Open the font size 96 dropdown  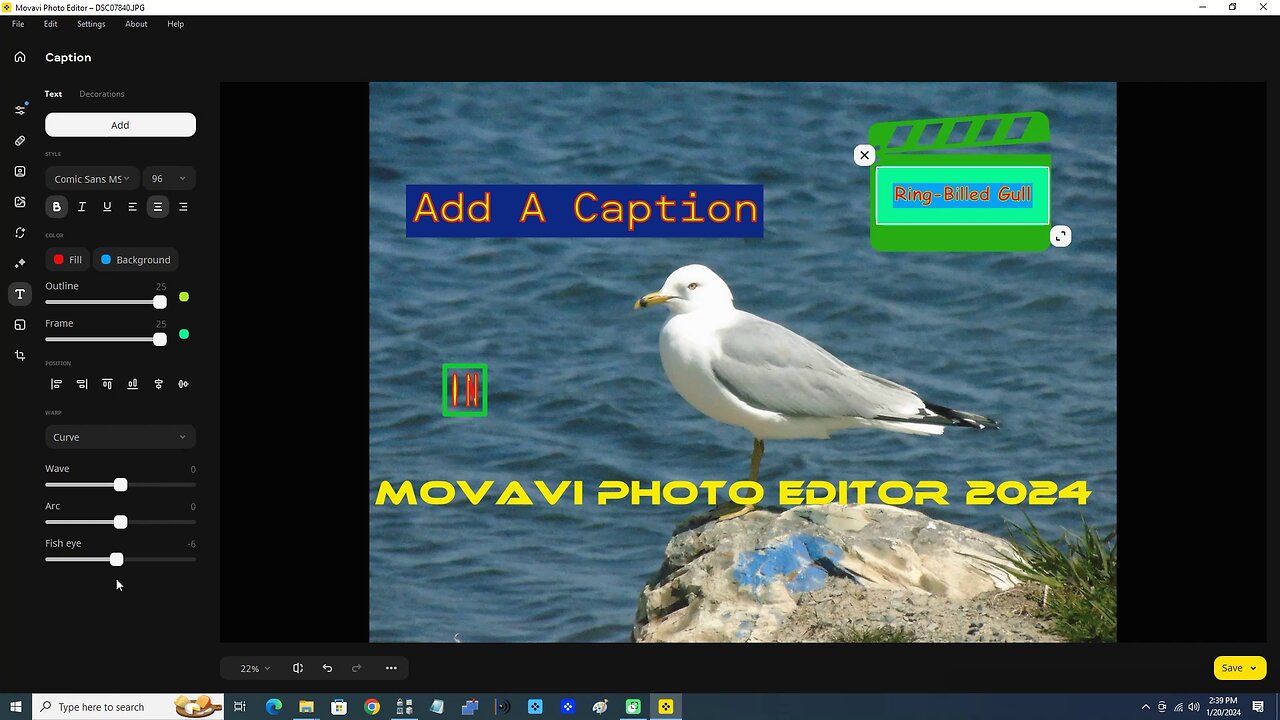(x=169, y=179)
